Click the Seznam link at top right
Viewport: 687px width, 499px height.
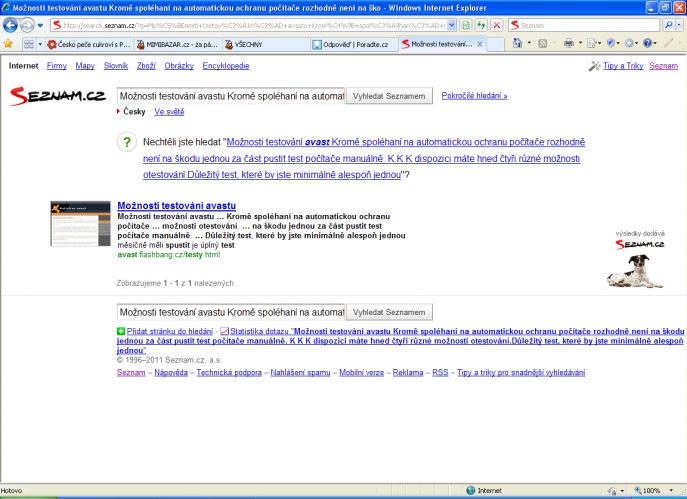663,66
